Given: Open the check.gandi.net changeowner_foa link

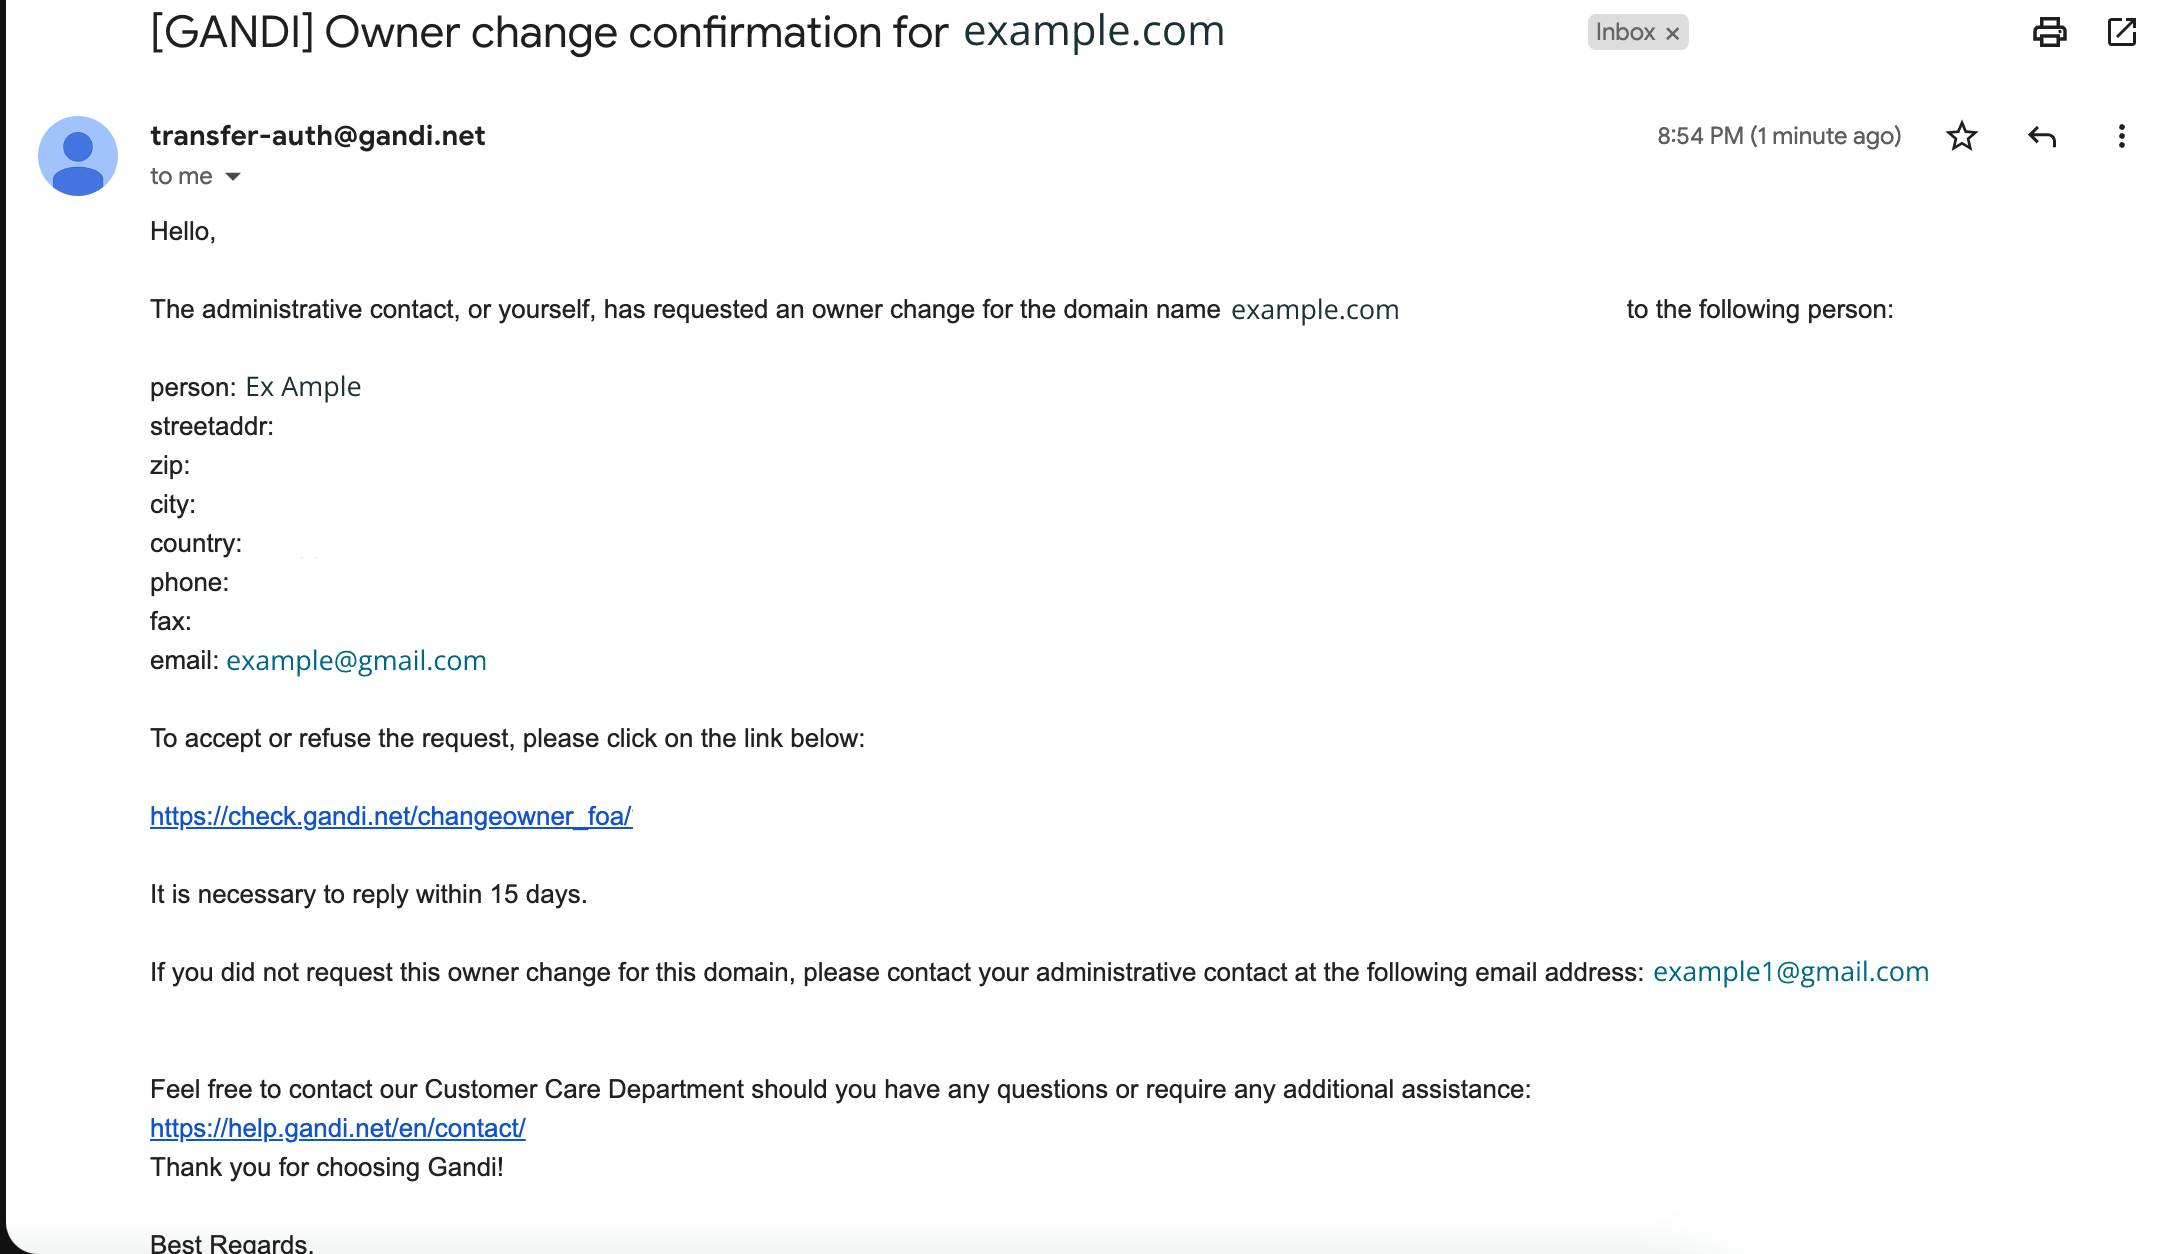Looking at the screenshot, I should [x=391, y=817].
